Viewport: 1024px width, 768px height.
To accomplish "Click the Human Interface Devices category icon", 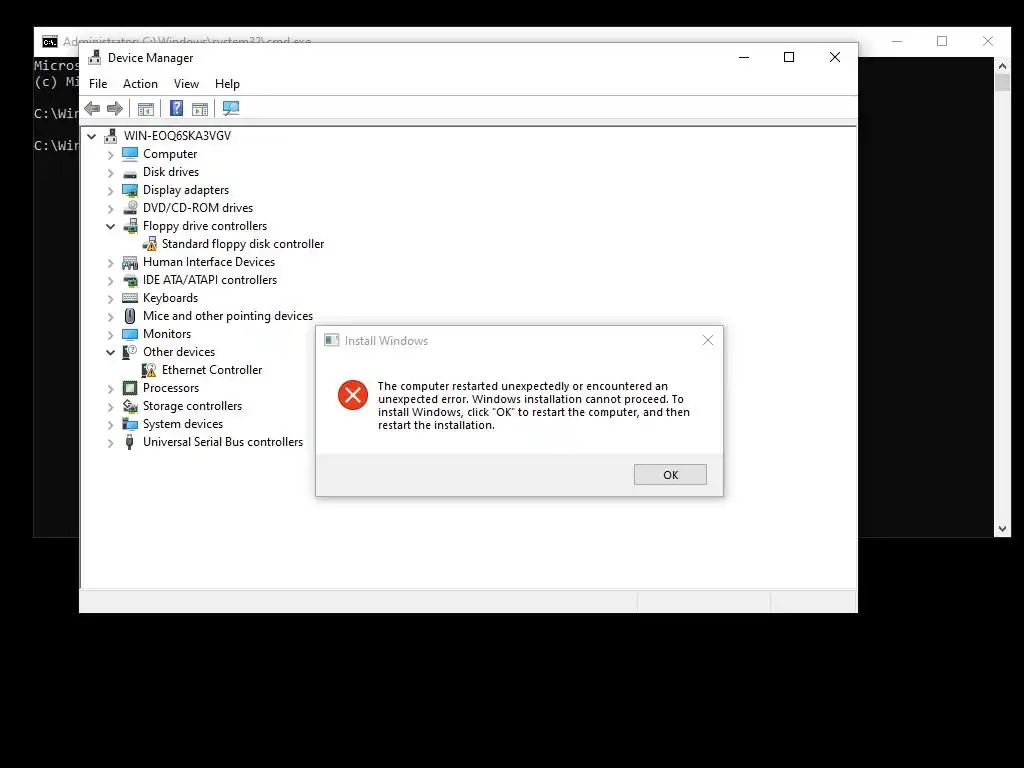I will (130, 263).
